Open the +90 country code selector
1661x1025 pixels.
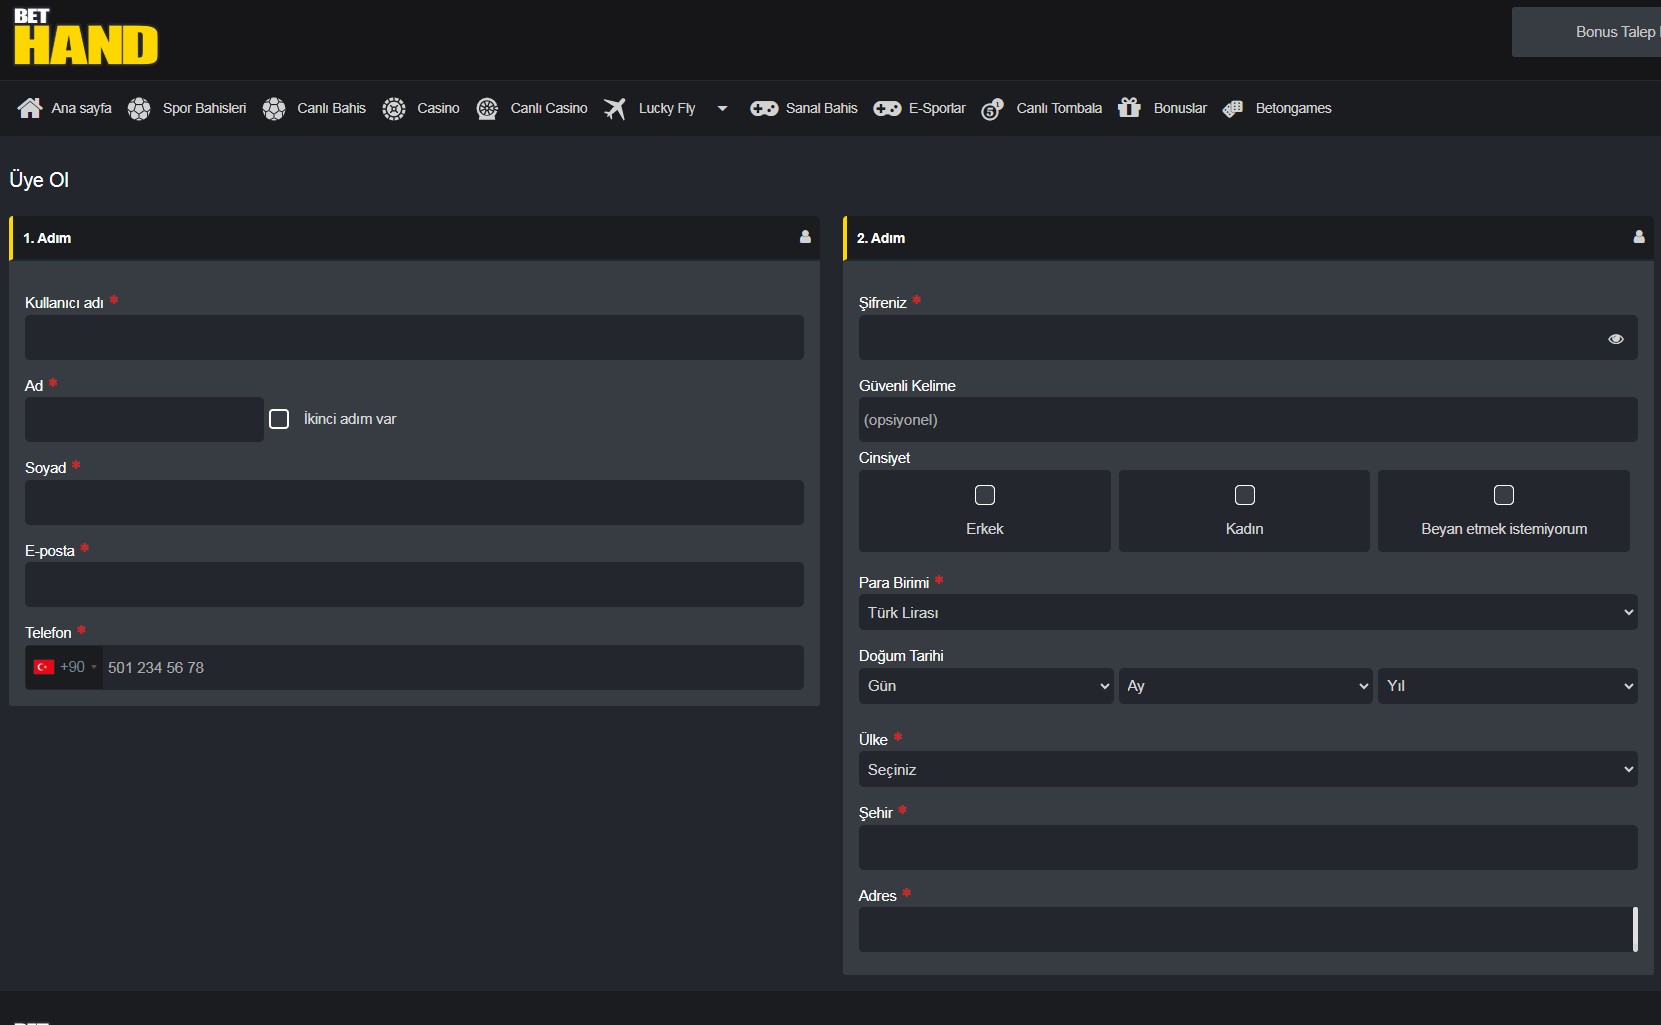tap(64, 667)
